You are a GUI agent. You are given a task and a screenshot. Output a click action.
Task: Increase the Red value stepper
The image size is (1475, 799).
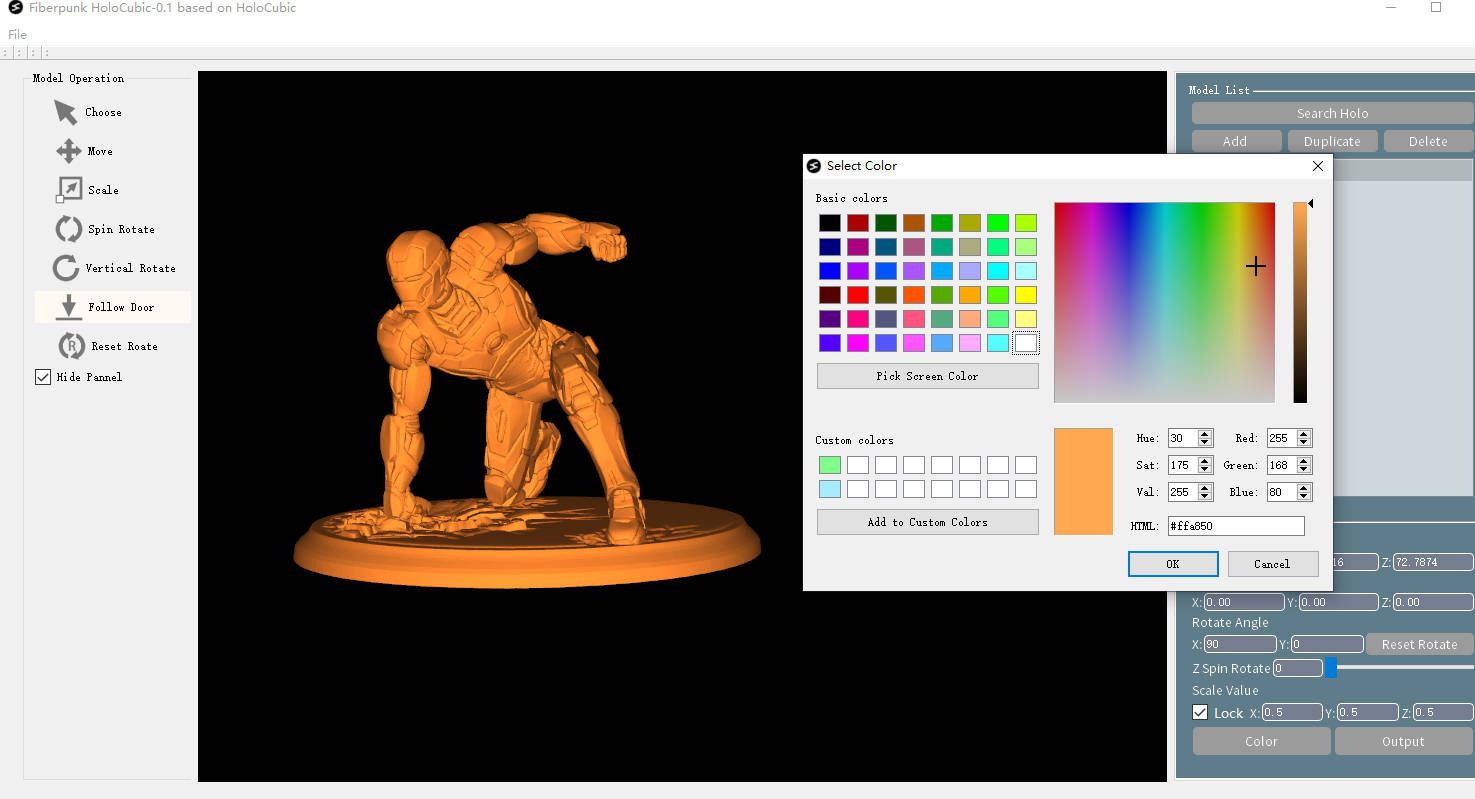point(1304,434)
